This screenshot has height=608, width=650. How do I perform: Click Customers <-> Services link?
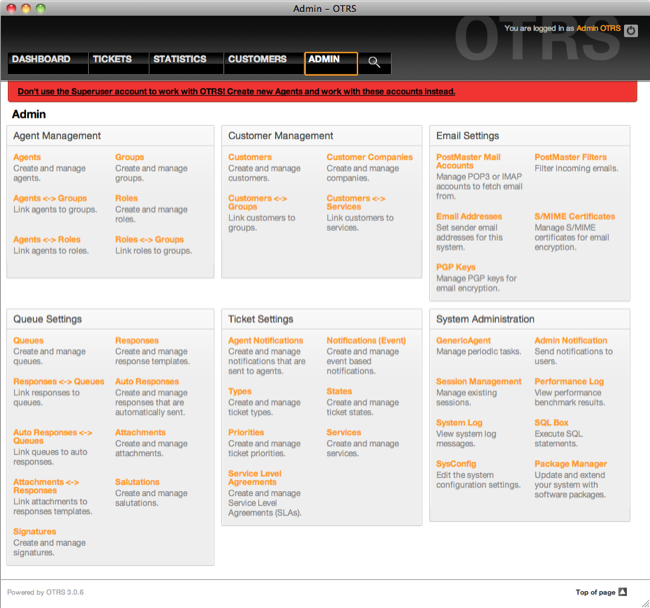click(356, 202)
